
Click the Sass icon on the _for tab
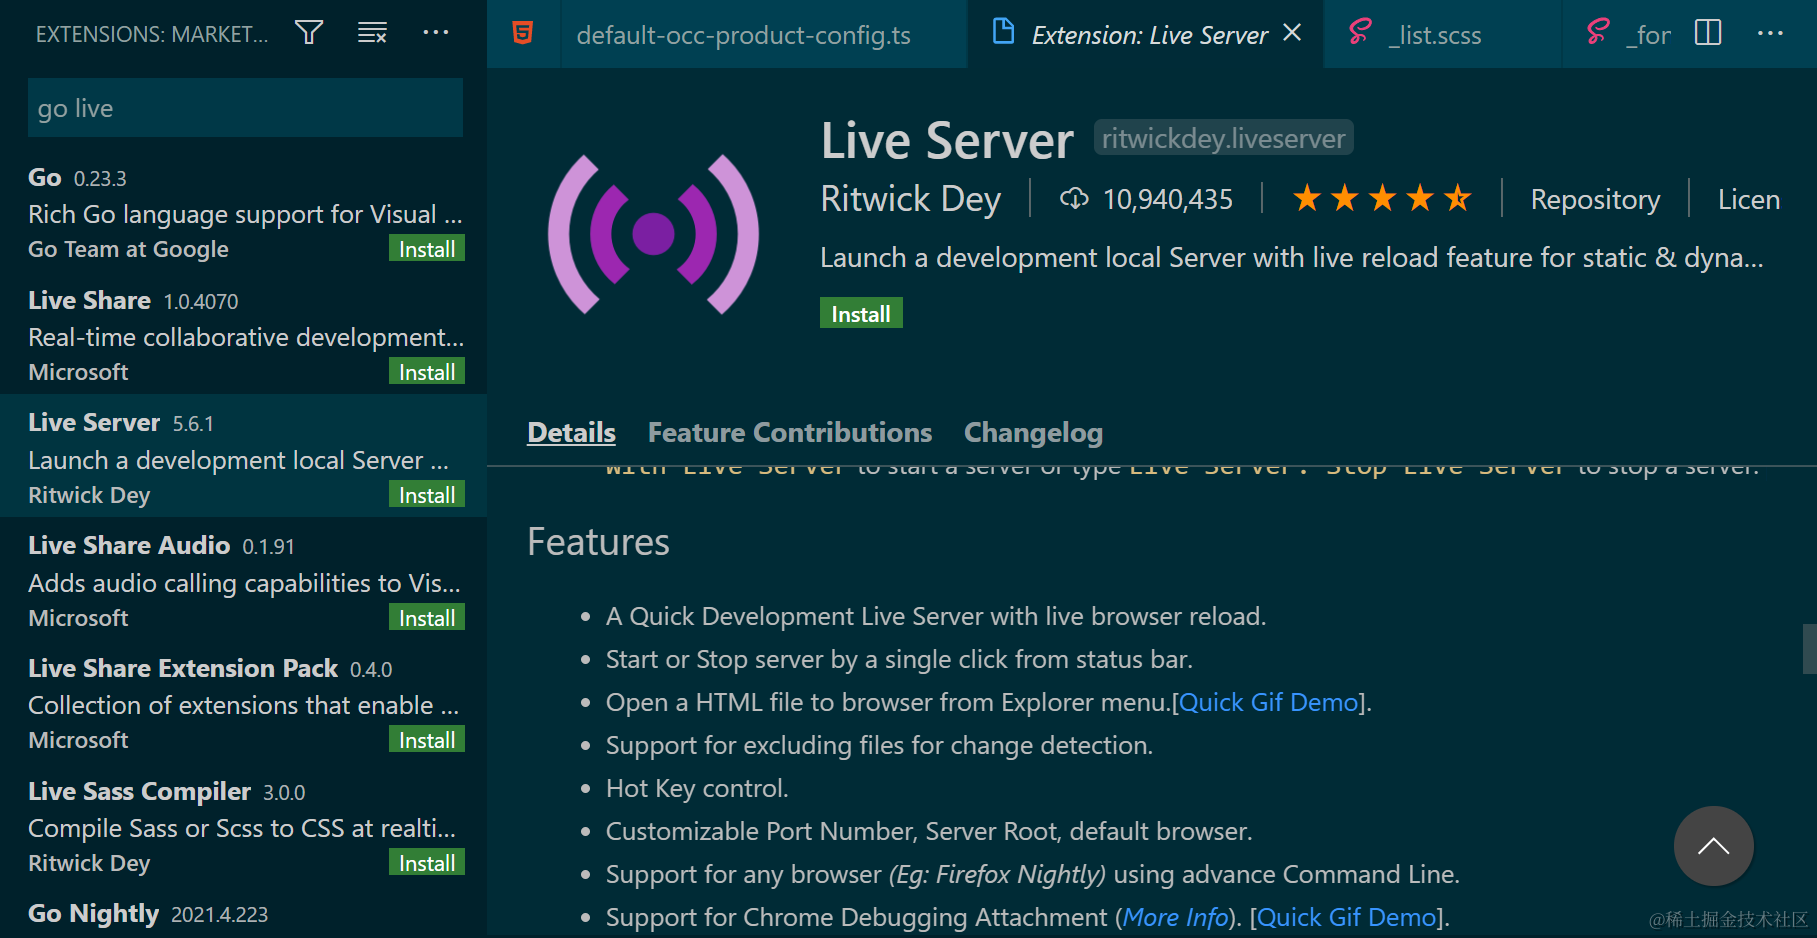point(1598,33)
